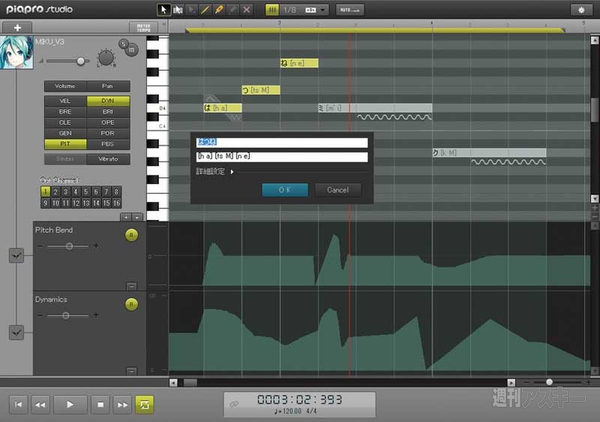Open settings with the gear icon

click(x=581, y=10)
